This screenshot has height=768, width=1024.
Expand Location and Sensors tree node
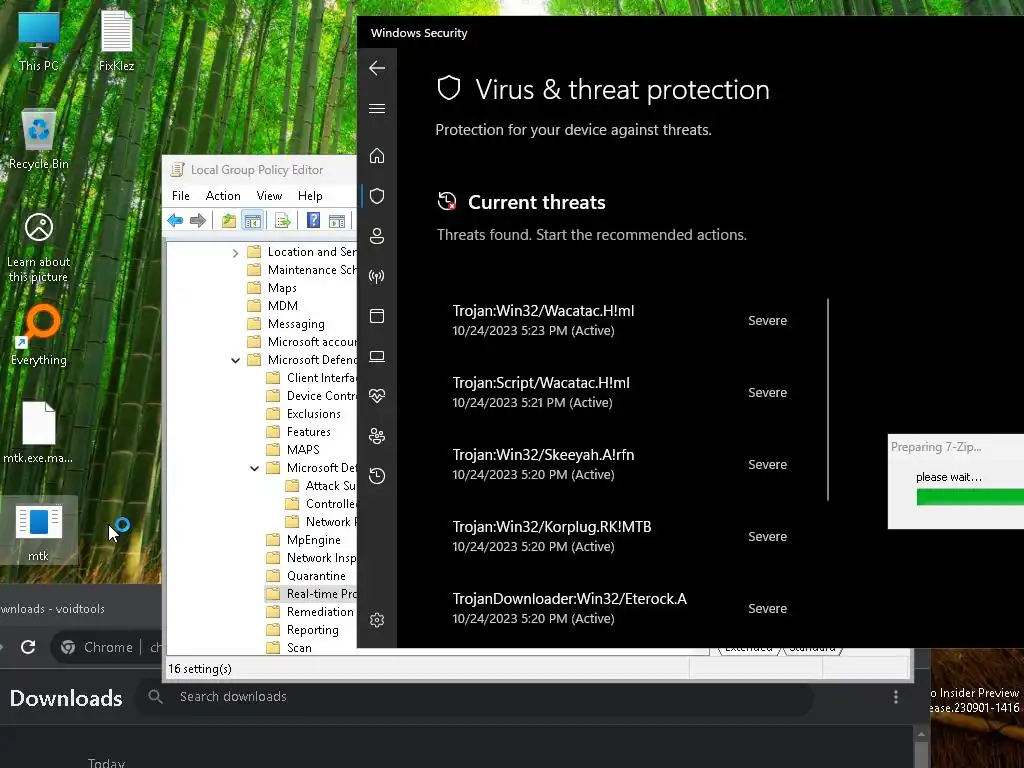236,253
